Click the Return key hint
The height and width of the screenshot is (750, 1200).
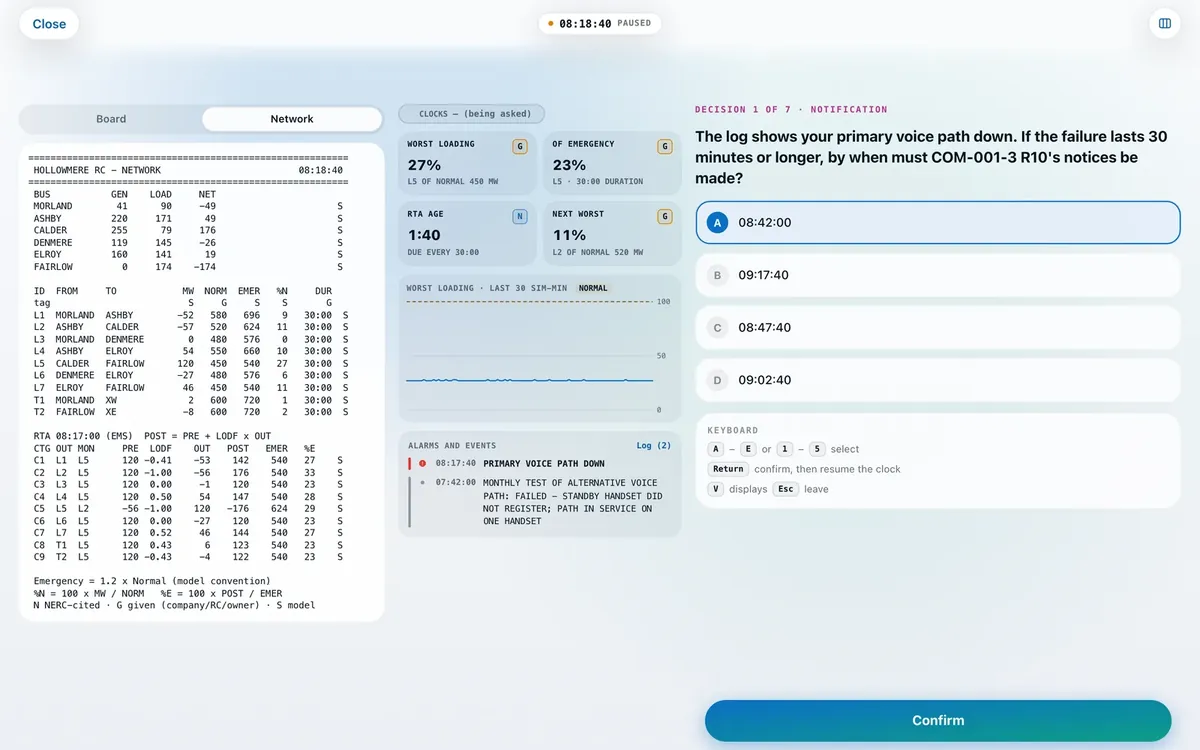(728, 469)
